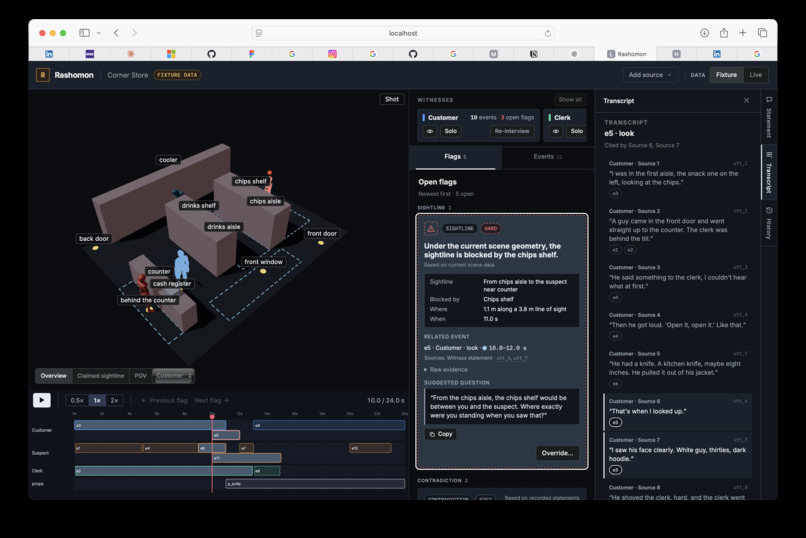The image size is (806, 538).
Task: Click the Copy icon under suggested question
Action: (x=432, y=434)
